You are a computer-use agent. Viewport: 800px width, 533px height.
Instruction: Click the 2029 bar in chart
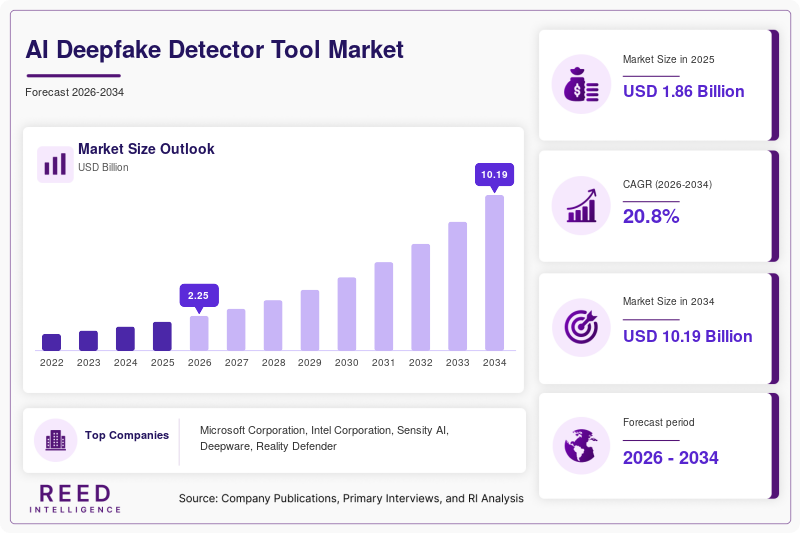tap(310, 320)
